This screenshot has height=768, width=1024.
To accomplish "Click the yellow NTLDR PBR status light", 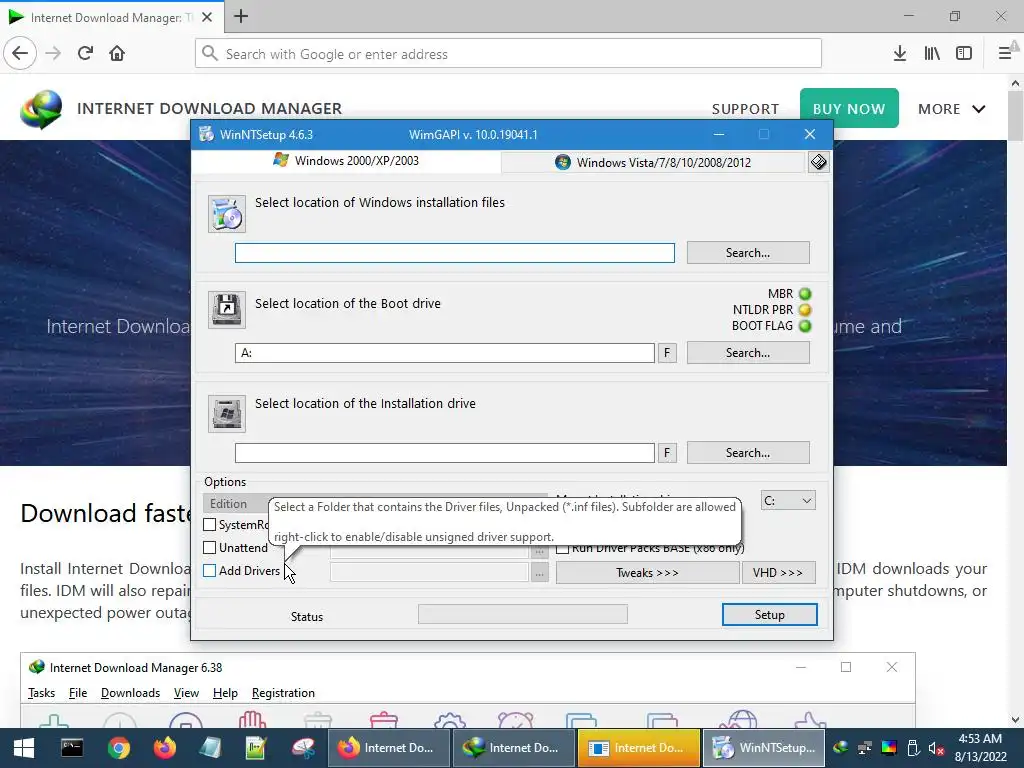I will (805, 310).
